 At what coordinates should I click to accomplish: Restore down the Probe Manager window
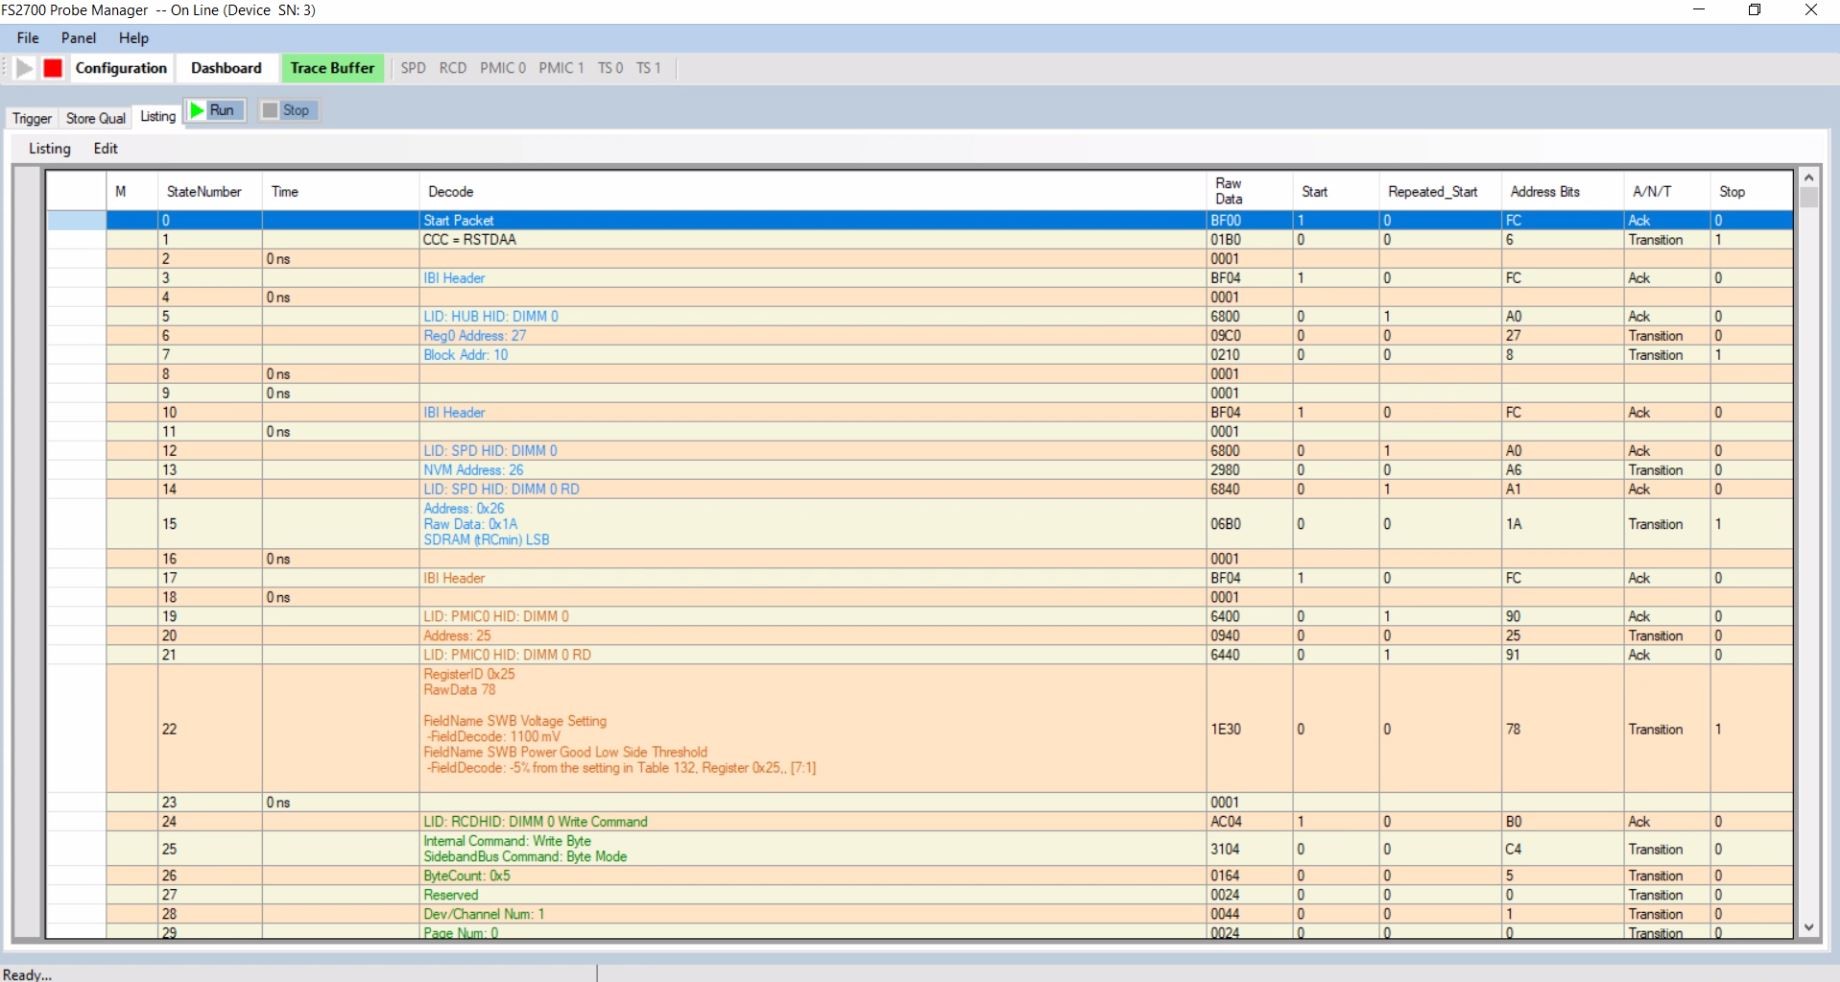click(x=1754, y=10)
